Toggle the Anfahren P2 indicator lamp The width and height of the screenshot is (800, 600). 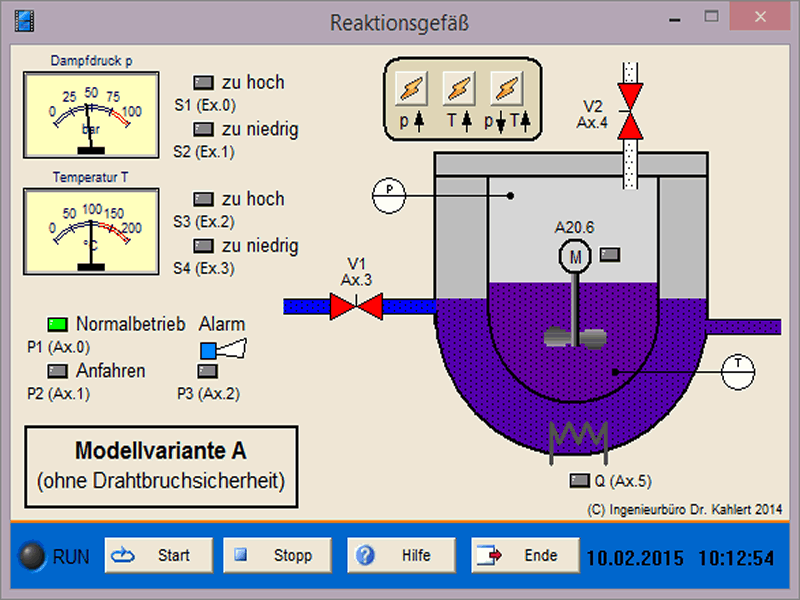tap(58, 371)
